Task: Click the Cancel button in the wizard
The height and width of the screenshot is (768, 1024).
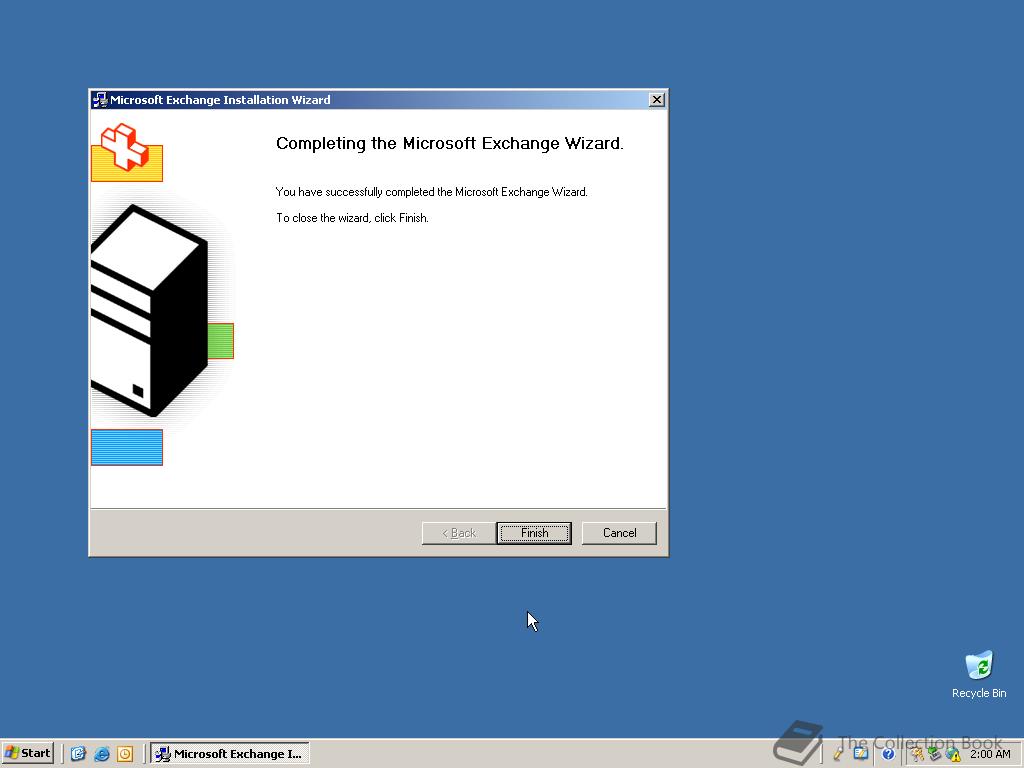Action: click(619, 533)
